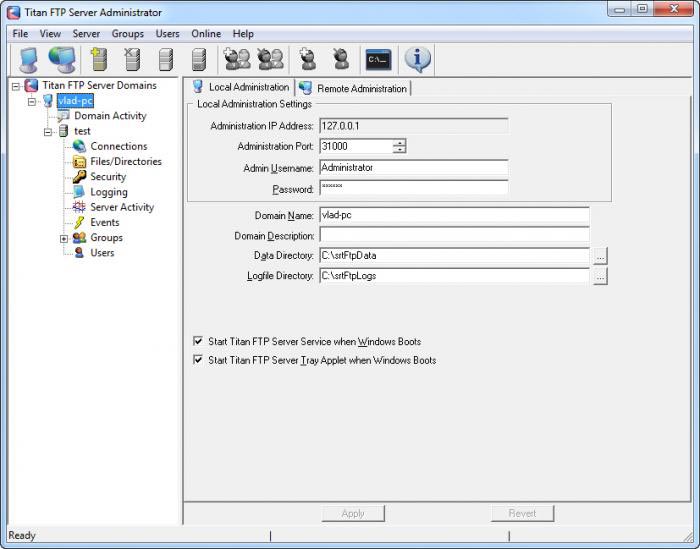Increase the Administration Port value
This screenshot has width=700, height=549.
pos(400,142)
